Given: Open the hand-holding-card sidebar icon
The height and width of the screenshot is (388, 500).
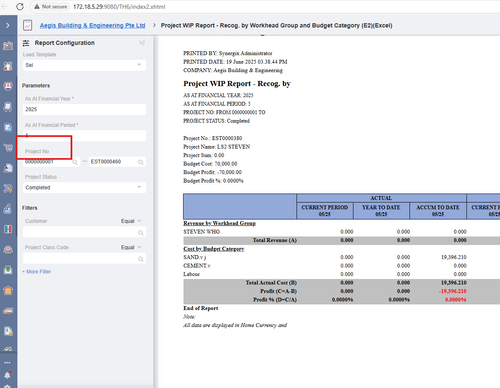Looking at the screenshot, I should point(8,311).
